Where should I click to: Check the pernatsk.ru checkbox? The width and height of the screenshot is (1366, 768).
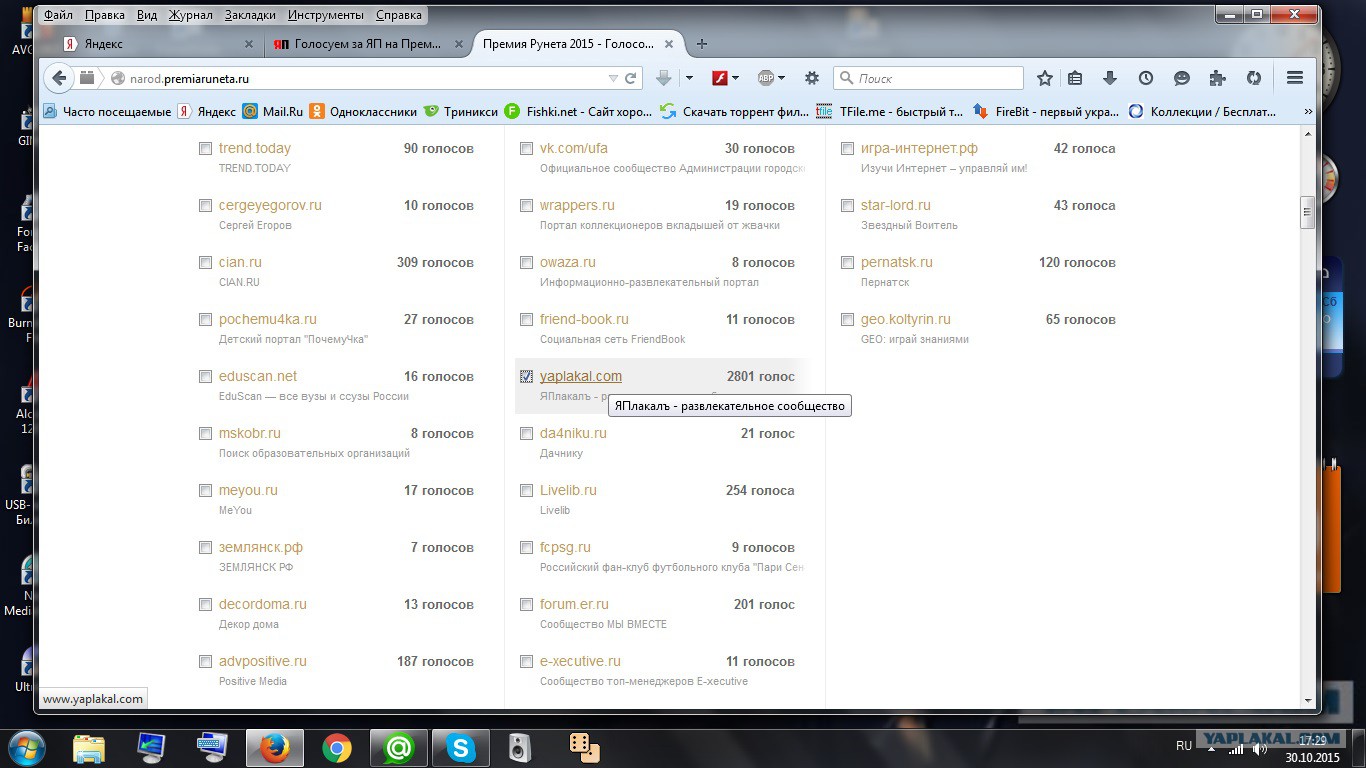pyautogui.click(x=847, y=263)
